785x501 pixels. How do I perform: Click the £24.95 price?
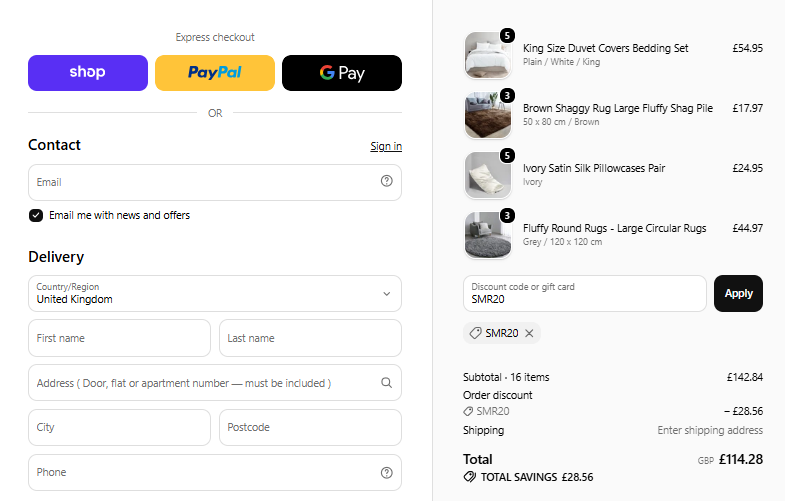click(x=747, y=169)
